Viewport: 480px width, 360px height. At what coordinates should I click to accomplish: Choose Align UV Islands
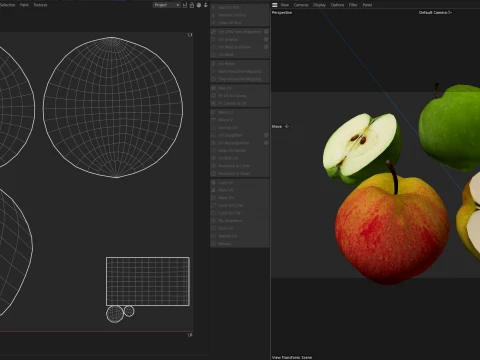pyautogui.click(x=239, y=150)
